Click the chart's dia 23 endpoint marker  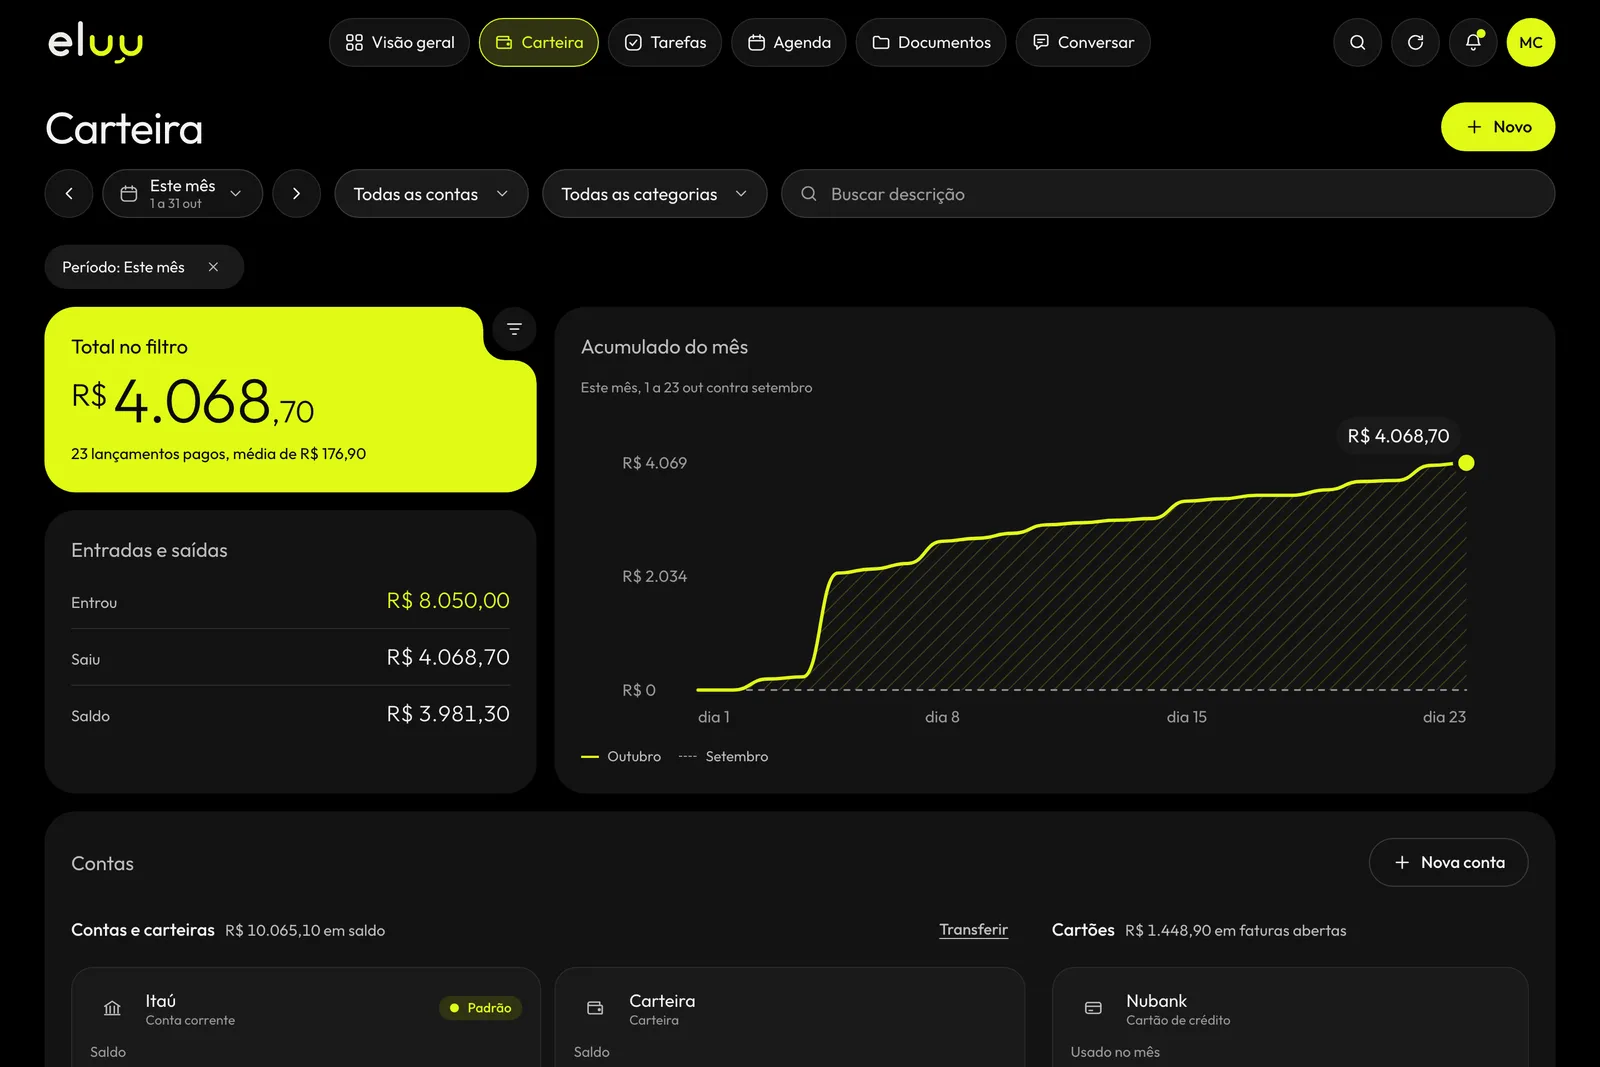[x=1466, y=463]
